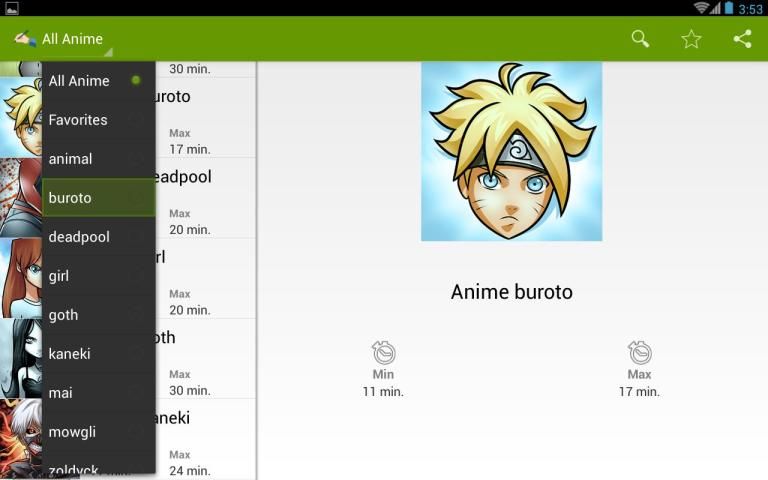Choose animal category in the list
This screenshot has width=768, height=480.
[99, 159]
